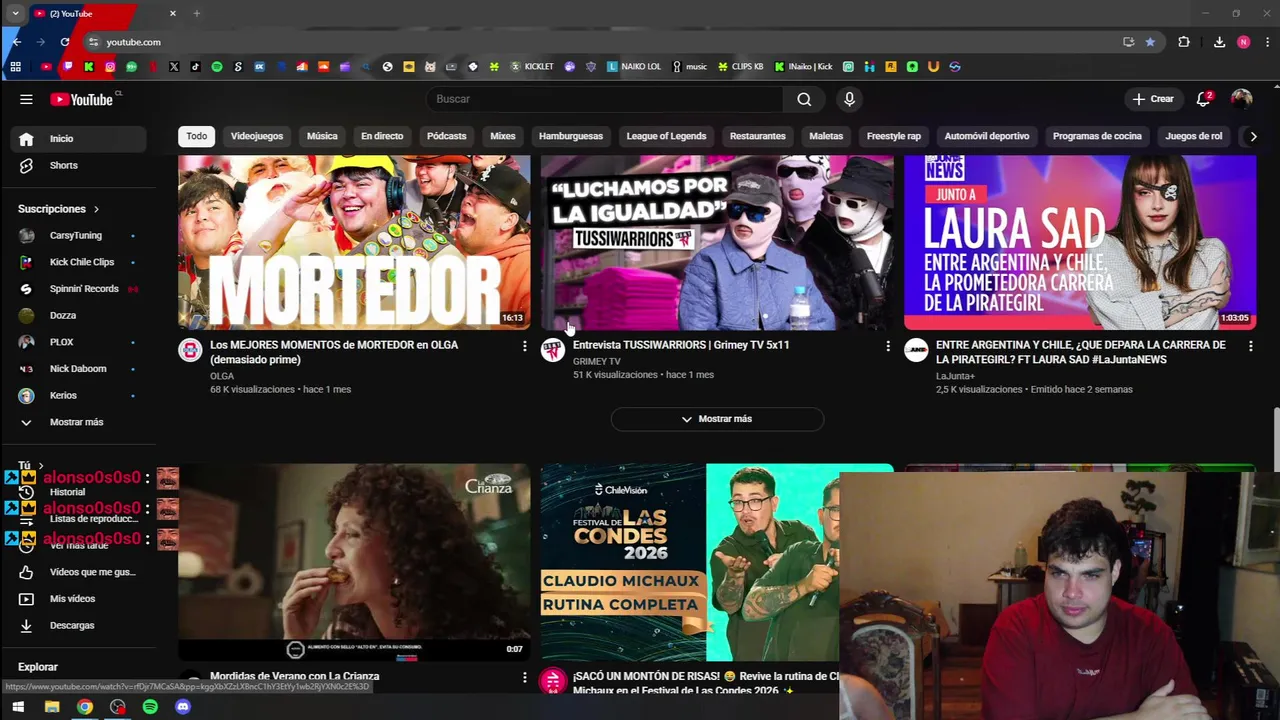Screen dimensions: 1280x720
Task: Reload the page
Action: pos(65,42)
